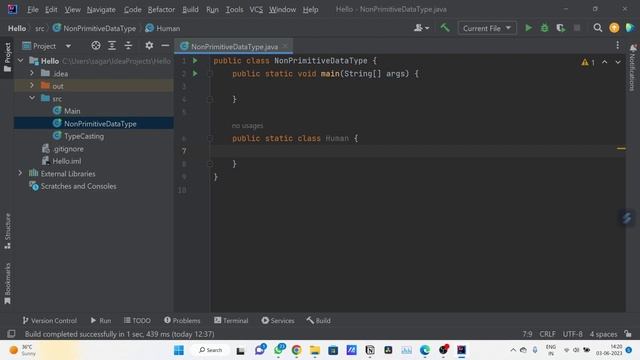
Task: Open Search Everywhere magnifier icon
Action: click(x=598, y=28)
